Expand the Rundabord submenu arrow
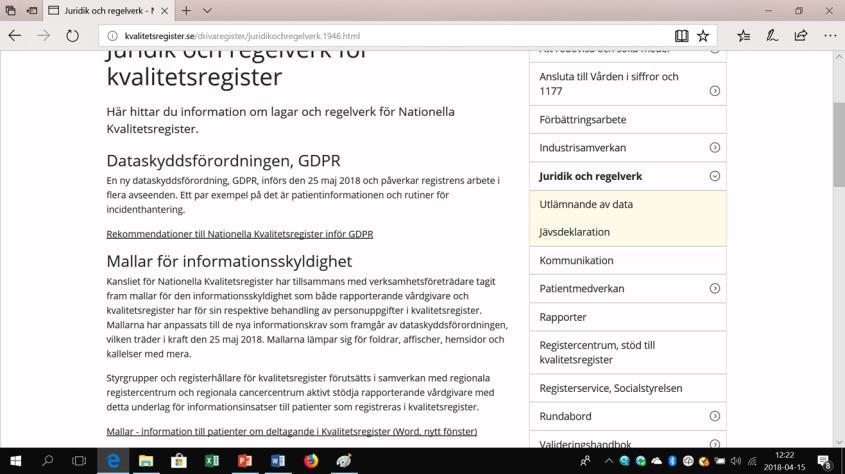This screenshot has height=474, width=845. [x=715, y=416]
